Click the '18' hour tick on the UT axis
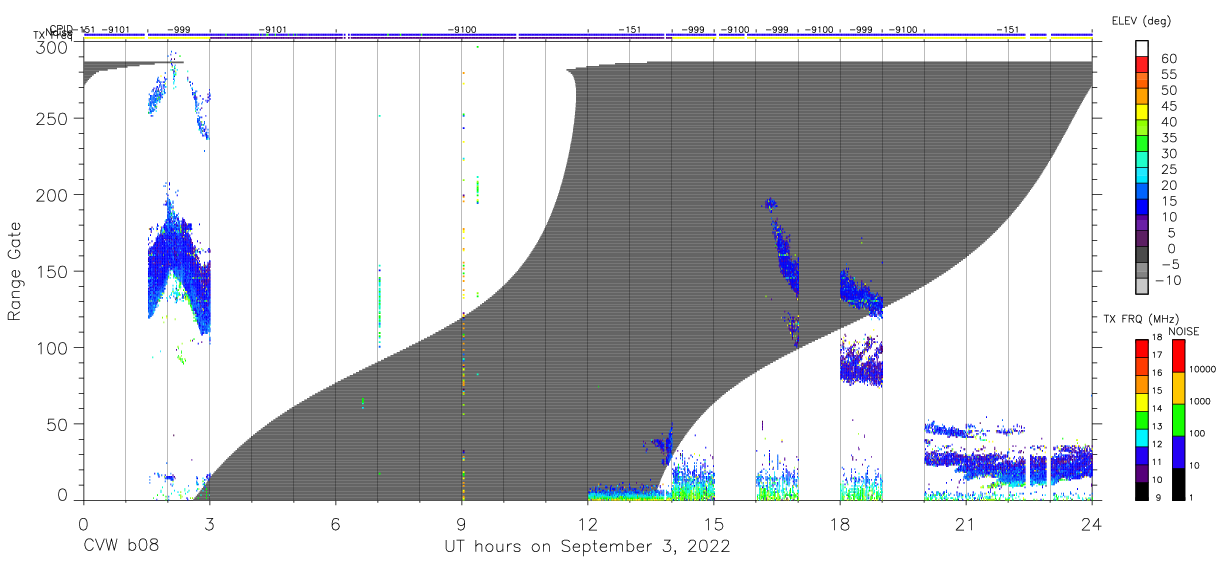1228x567 pixels. 840,524
